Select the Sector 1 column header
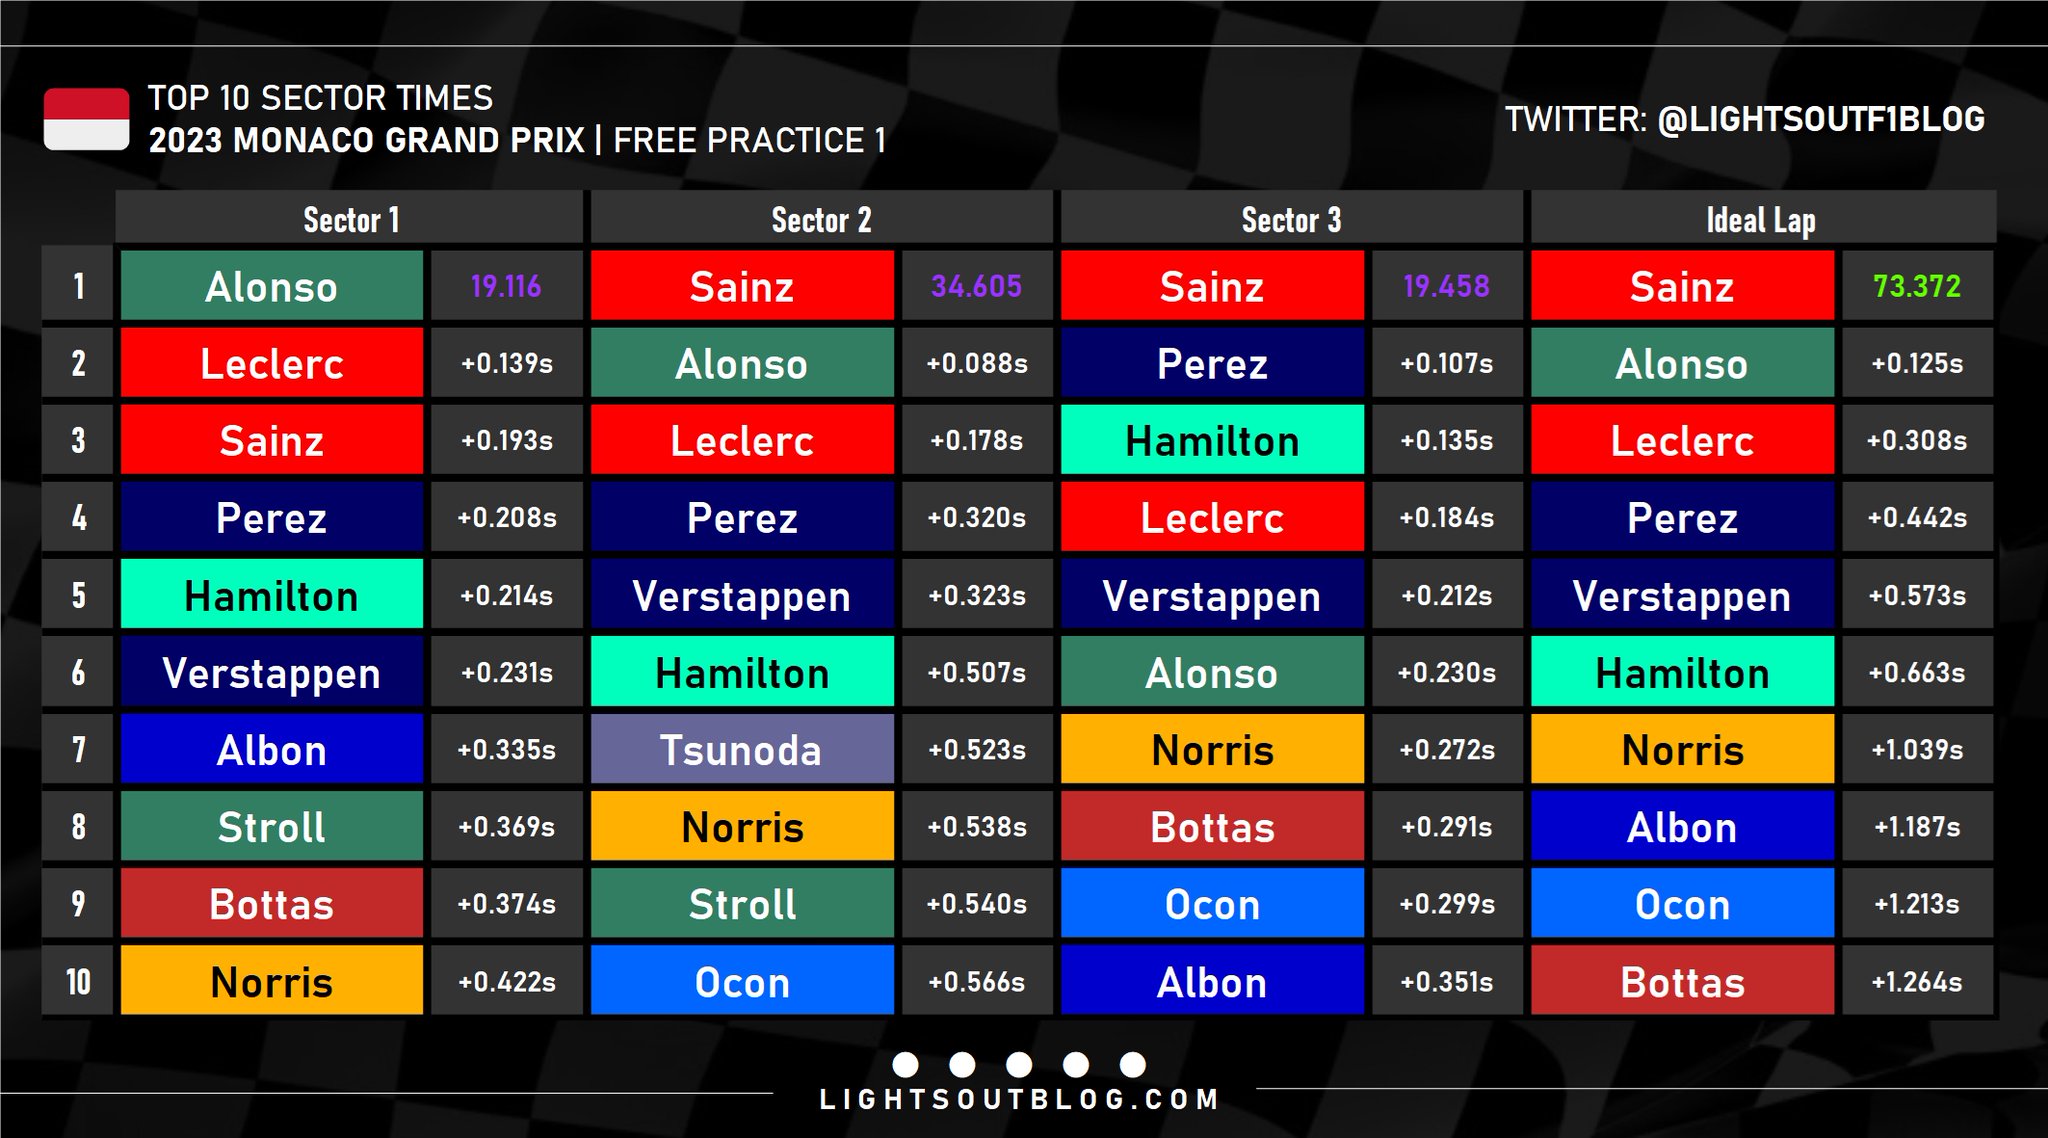The height and width of the screenshot is (1138, 2048). (350, 217)
